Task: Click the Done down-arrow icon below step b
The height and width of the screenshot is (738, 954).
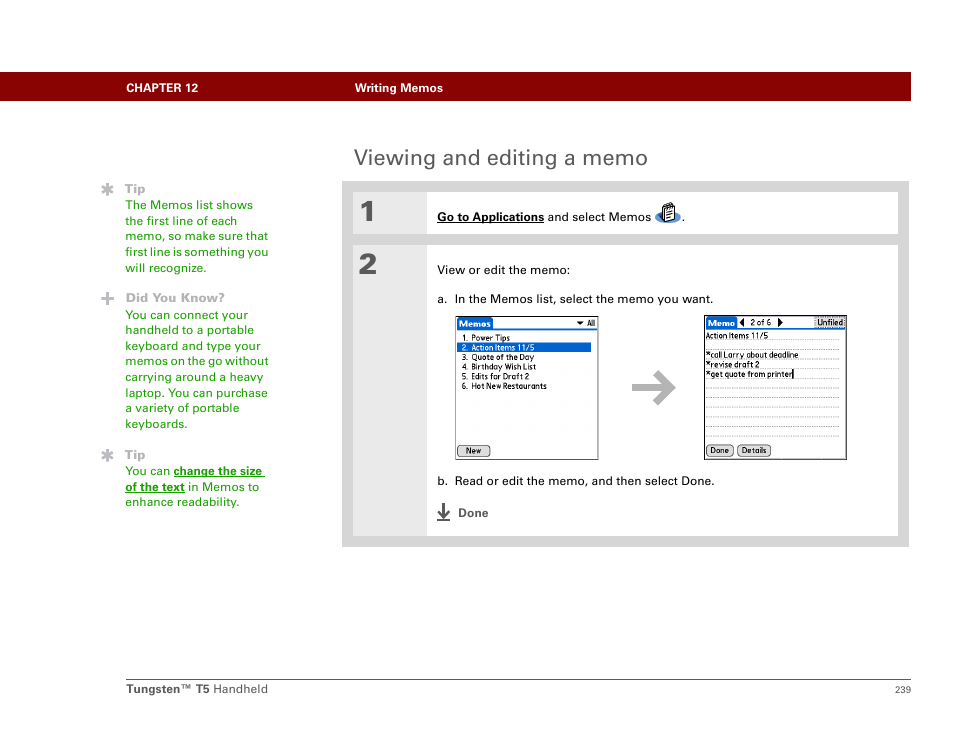Action: (444, 512)
